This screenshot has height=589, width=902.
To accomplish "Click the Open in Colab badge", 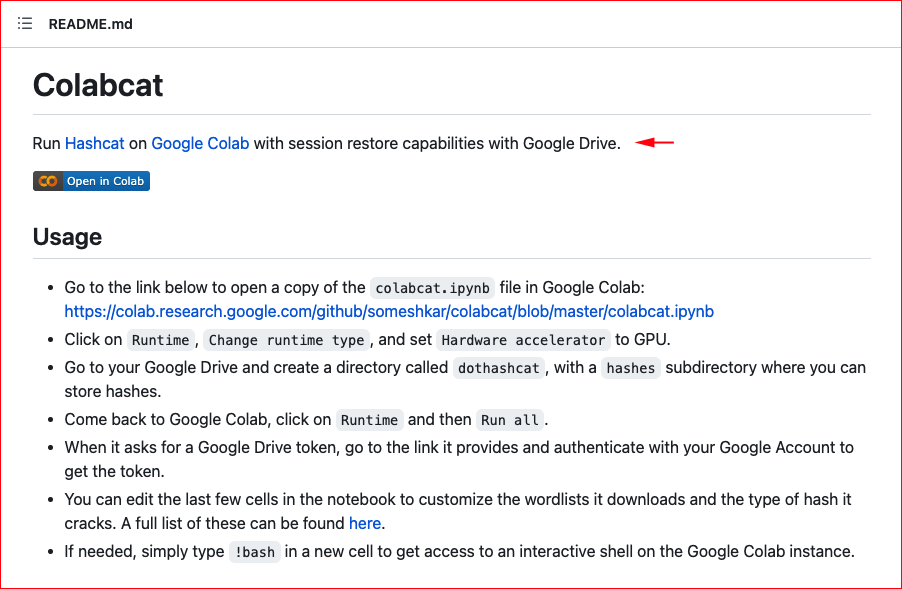I will point(91,181).
